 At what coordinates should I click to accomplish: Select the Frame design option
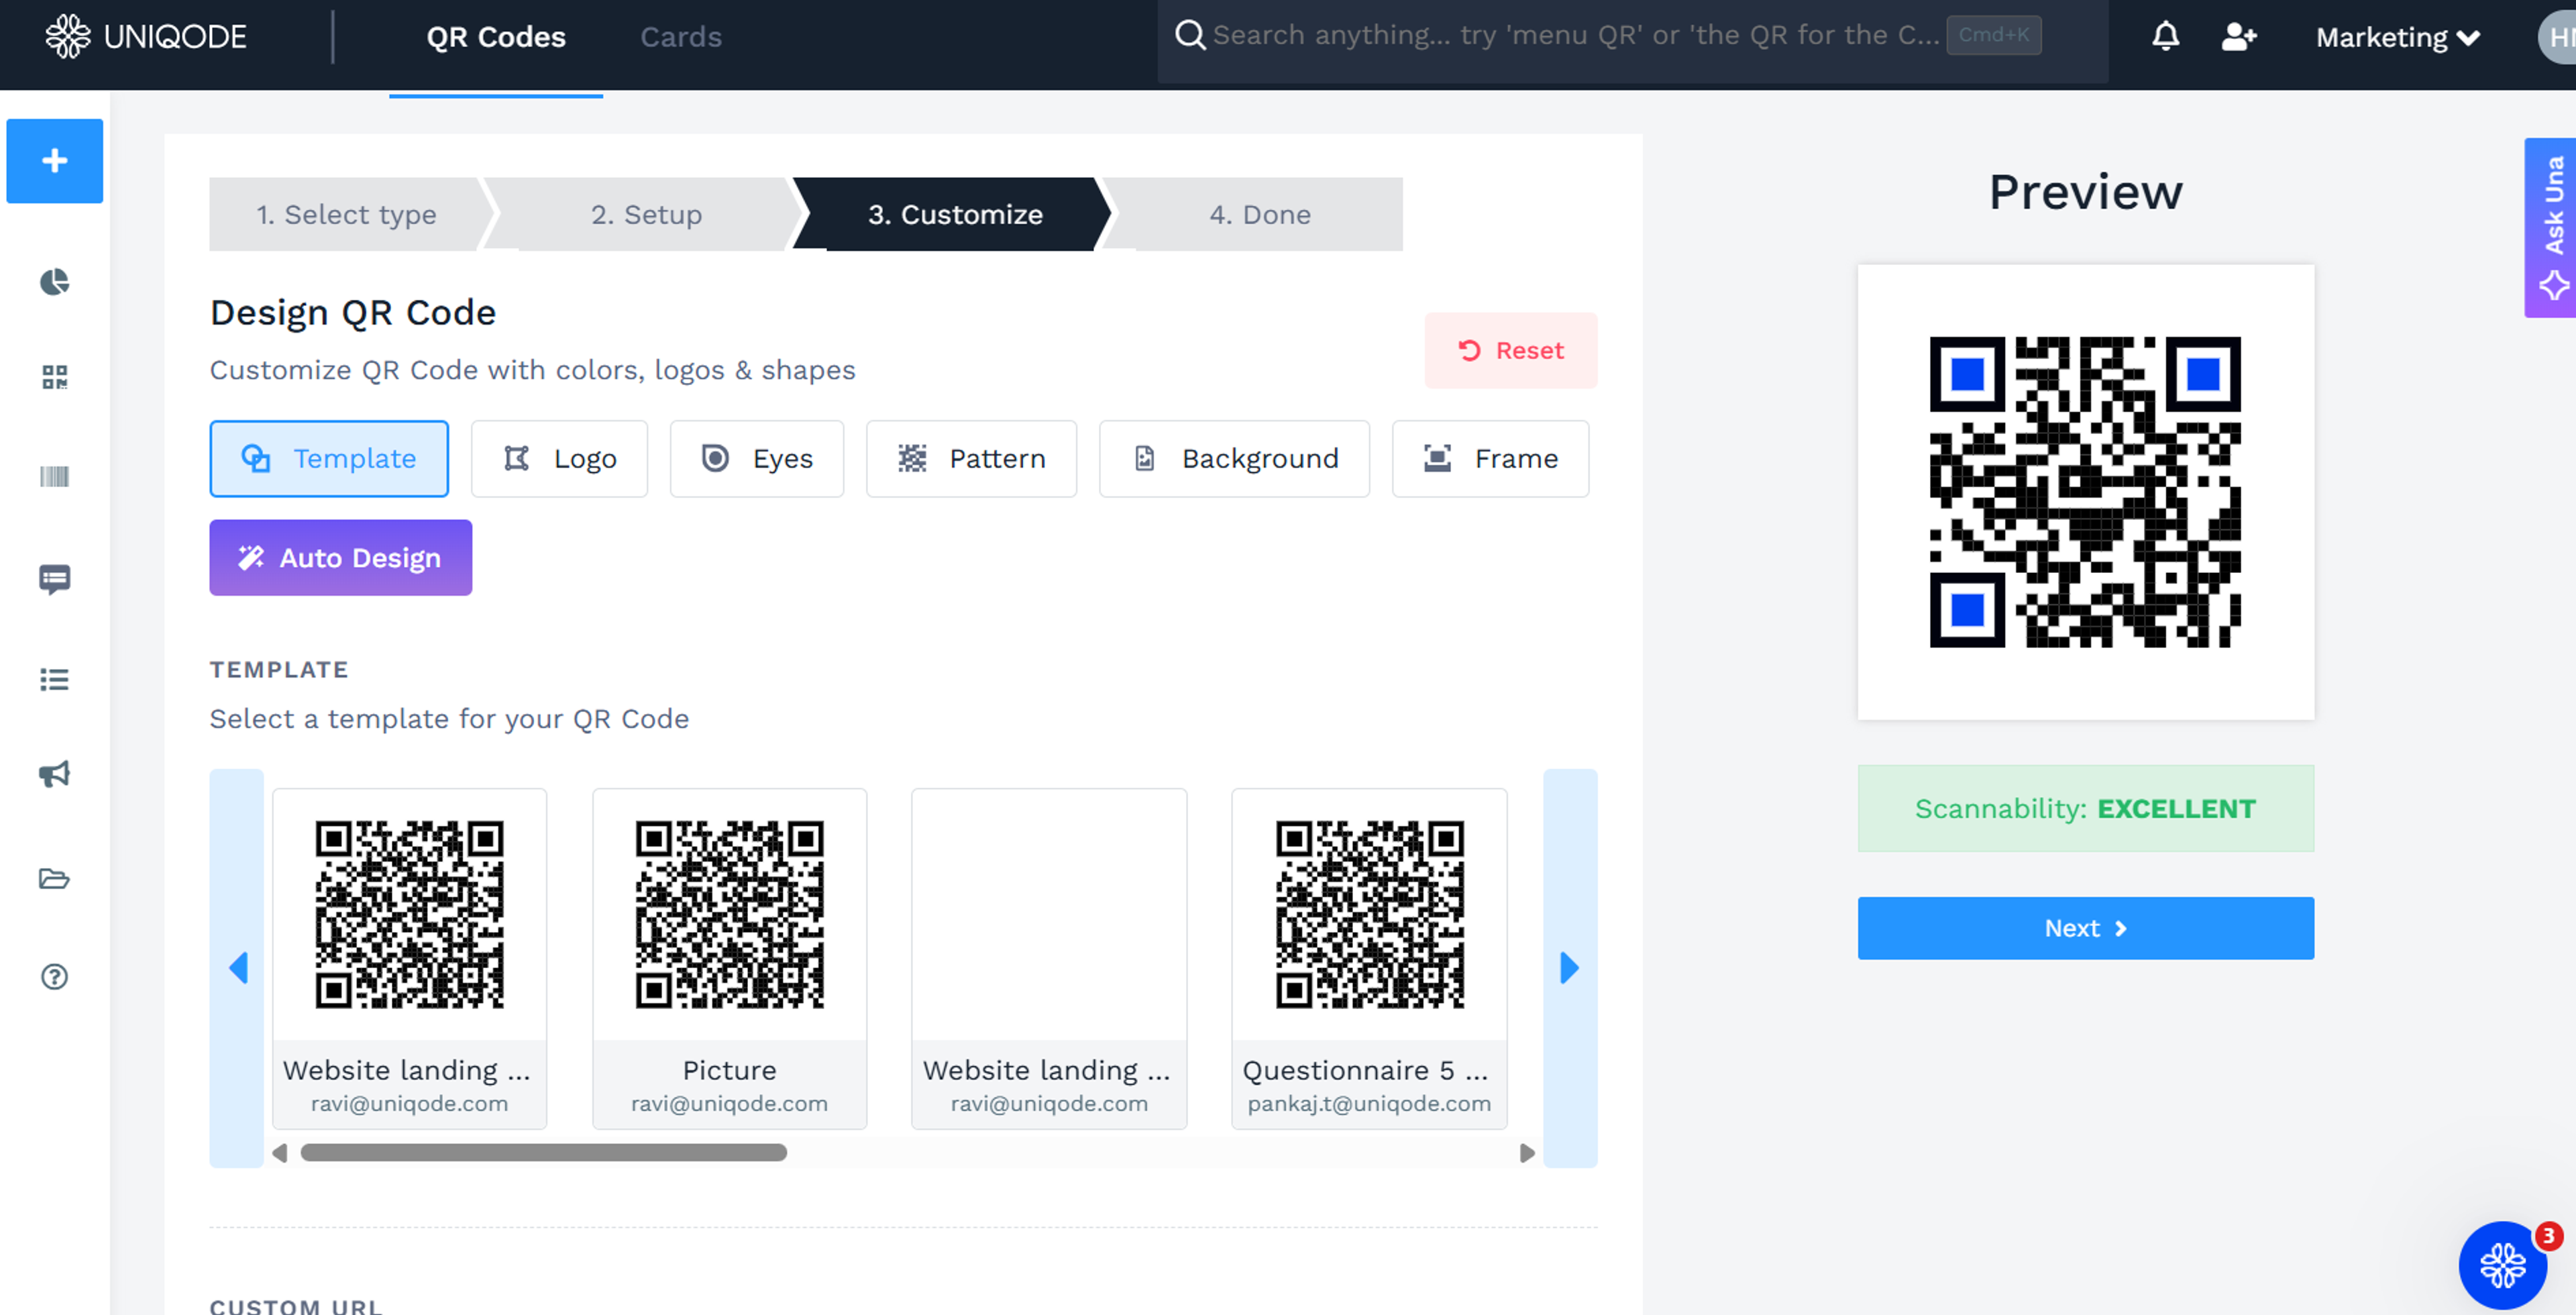tap(1490, 458)
